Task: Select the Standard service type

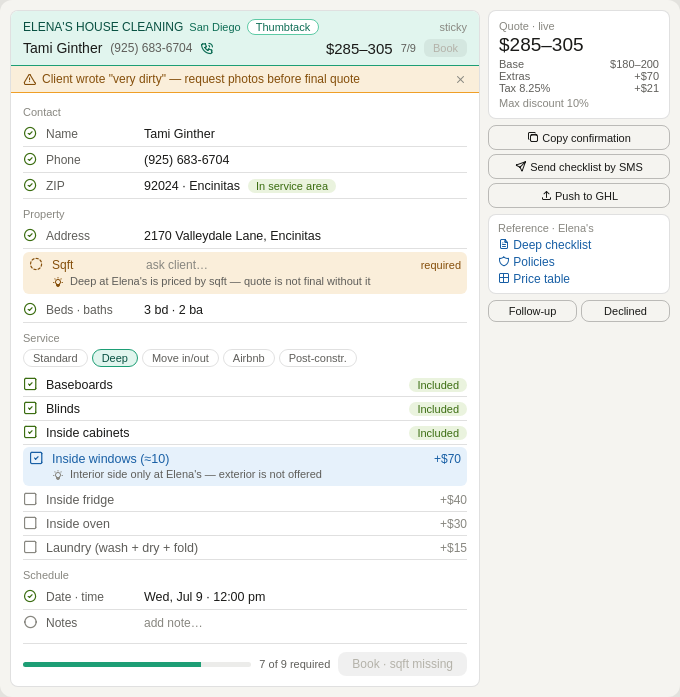Action: coord(55,358)
